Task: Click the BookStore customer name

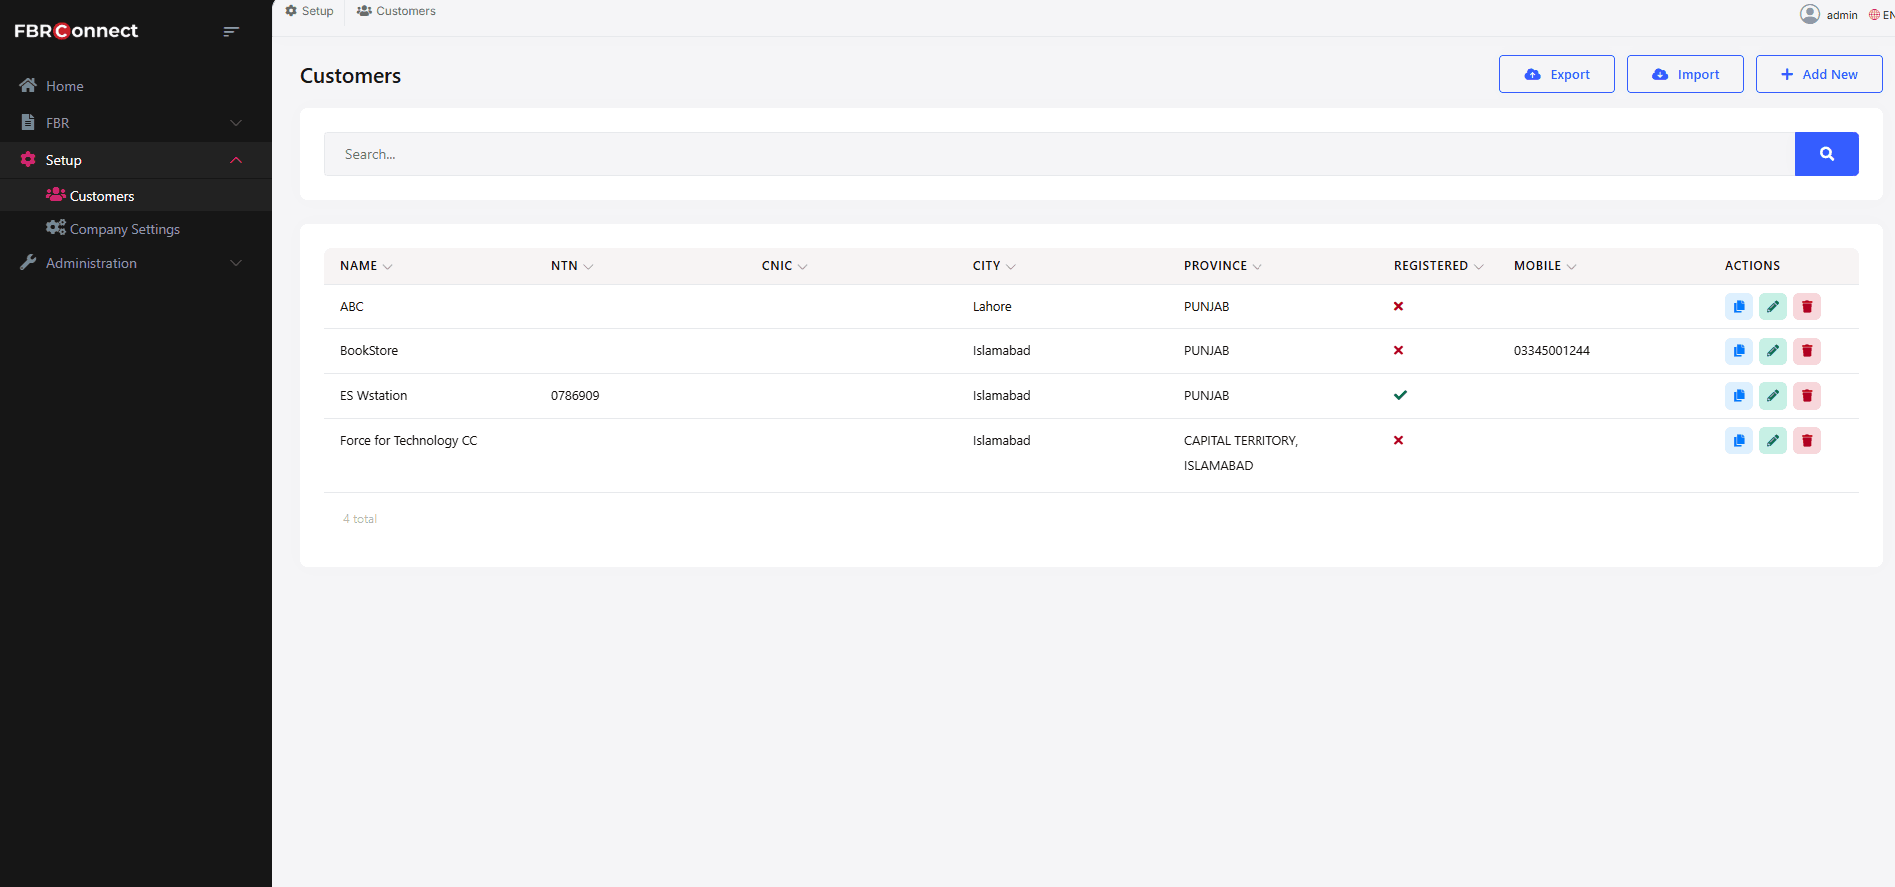Action: click(x=369, y=351)
